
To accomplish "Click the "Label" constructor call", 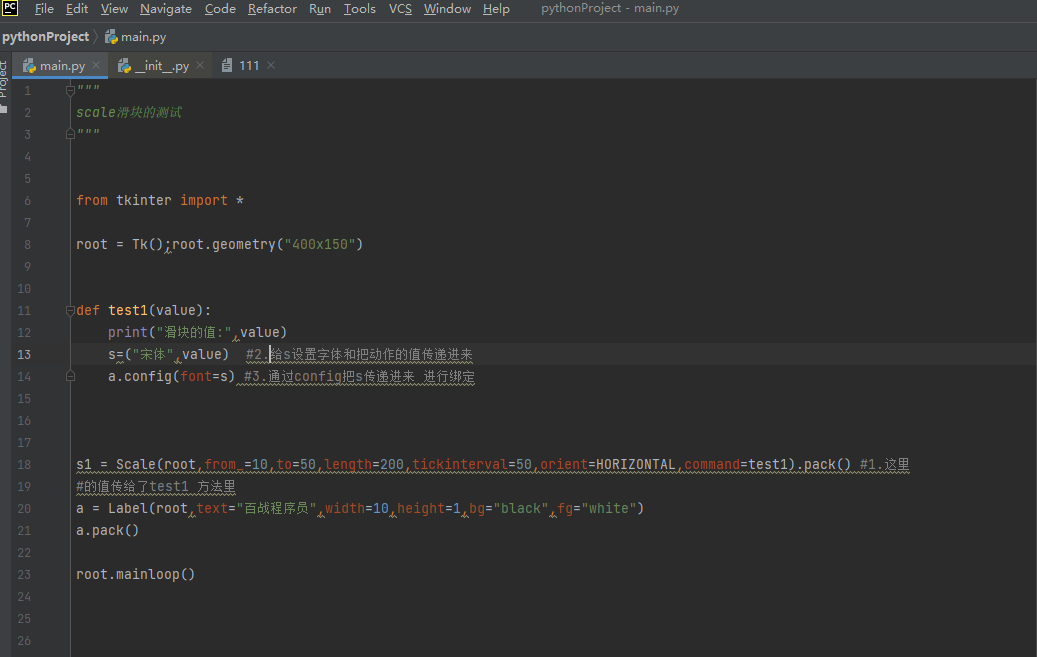I will 128,509.
